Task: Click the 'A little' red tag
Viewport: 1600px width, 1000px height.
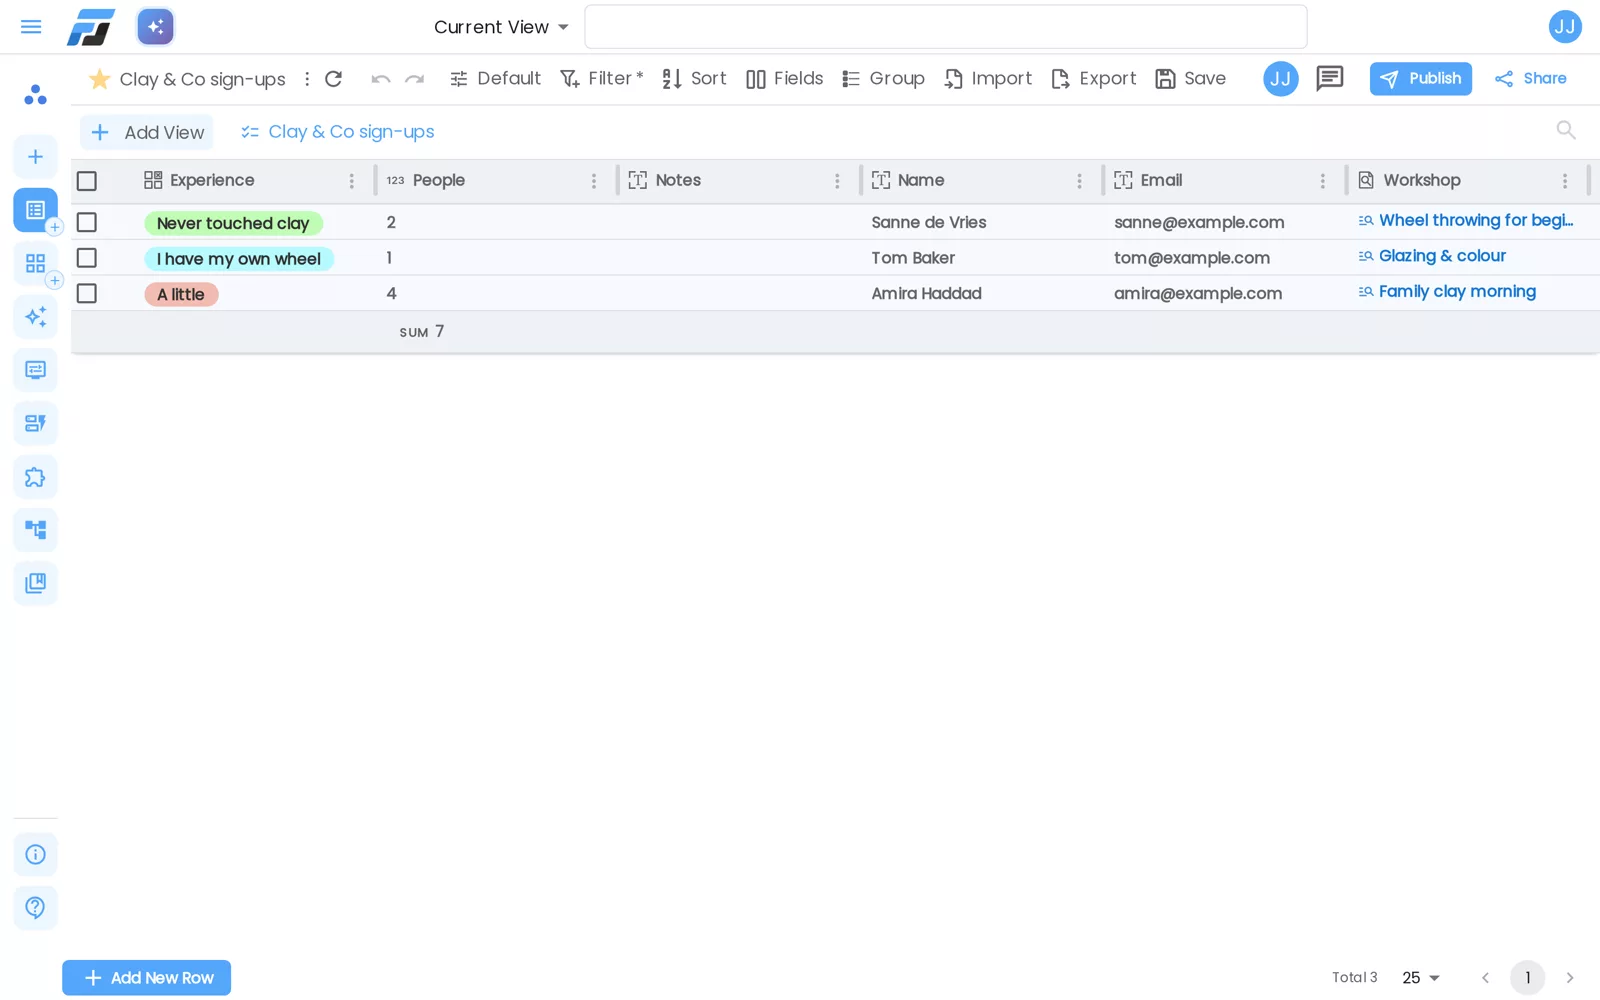Action: (x=181, y=294)
